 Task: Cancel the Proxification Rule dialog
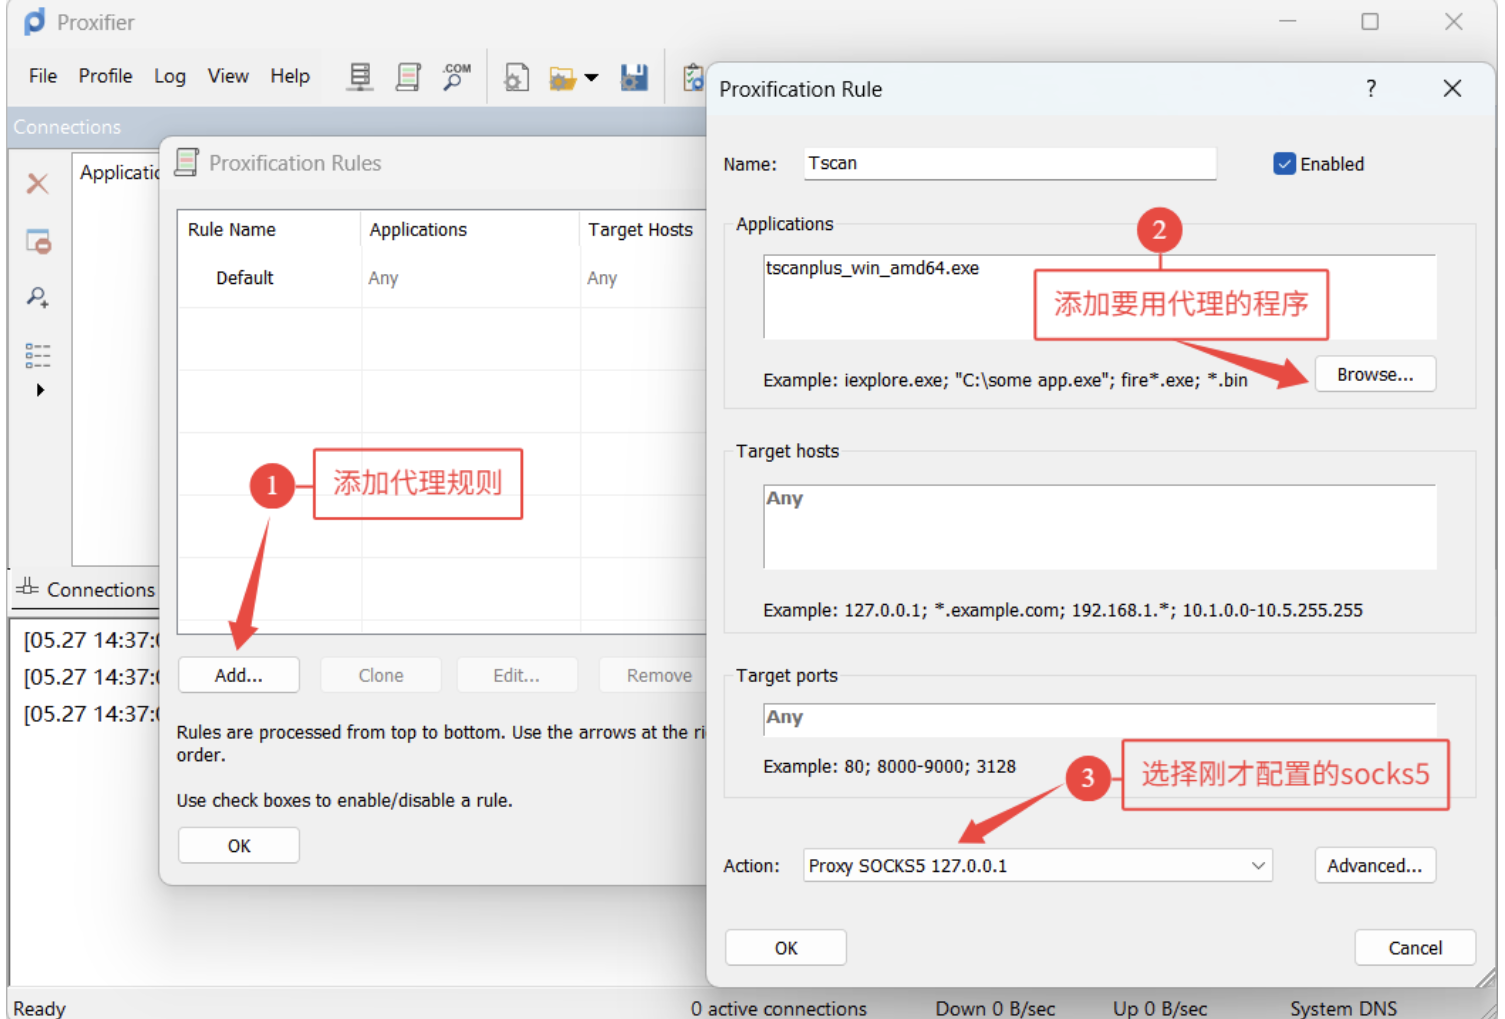1415,948
